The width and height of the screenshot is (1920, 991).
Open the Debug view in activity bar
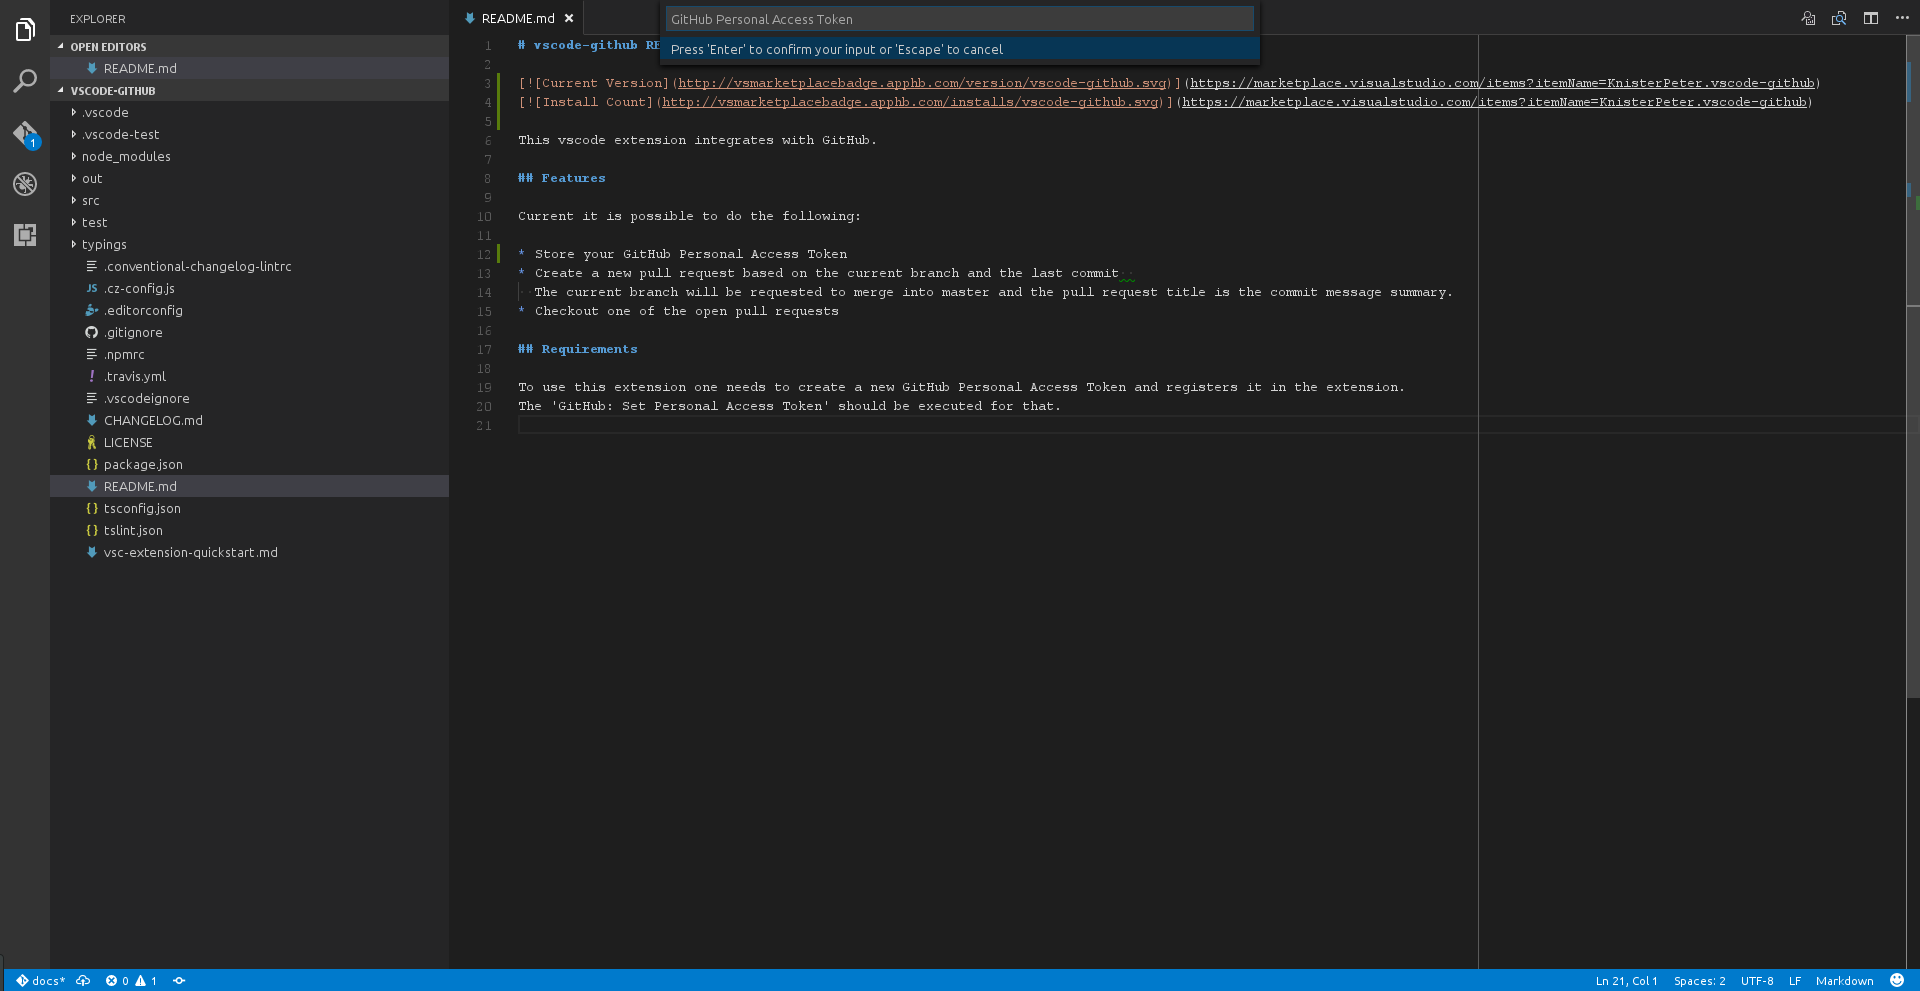tap(25, 184)
